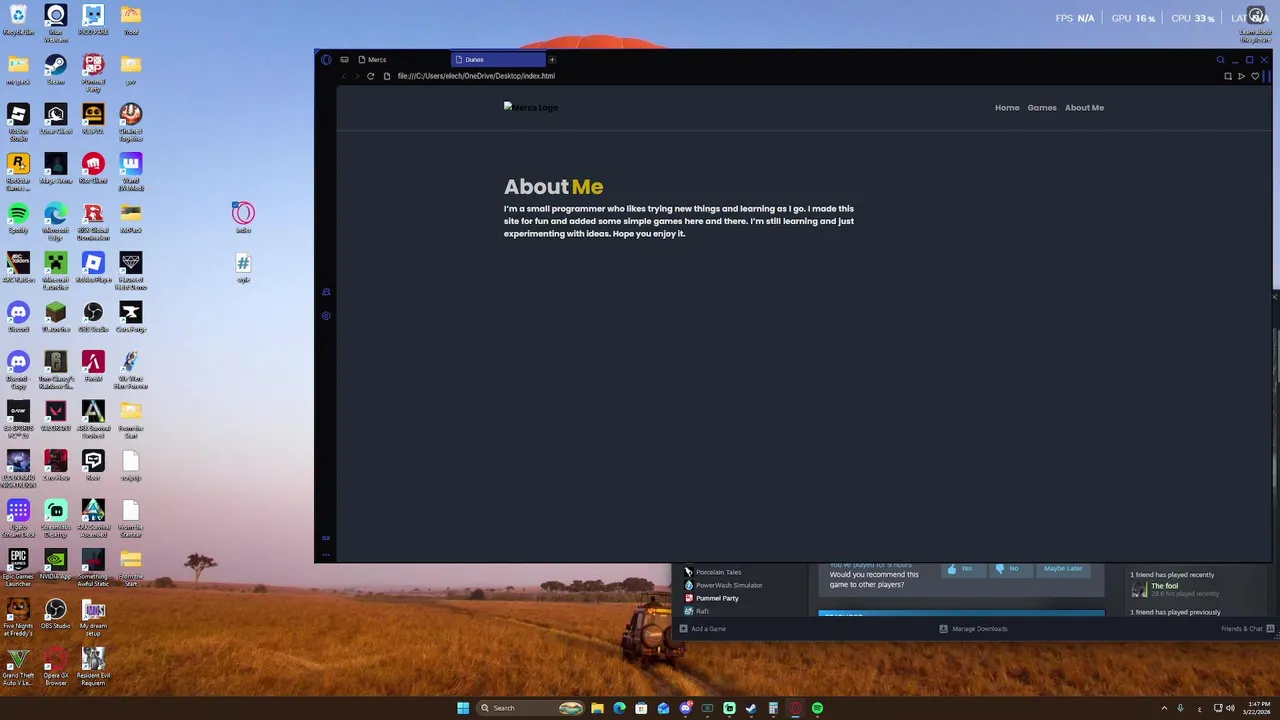1280x720 pixels.
Task: Select the Roblox Studio desktop icon
Action: [x=18, y=122]
